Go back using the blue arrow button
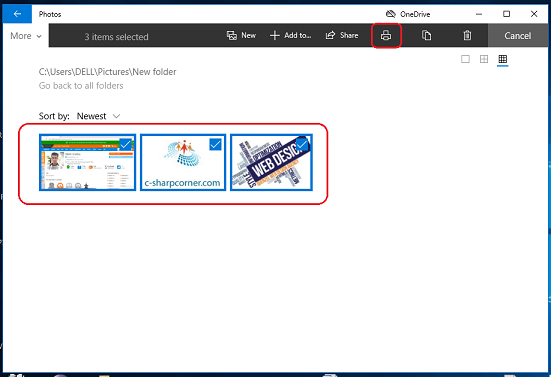This screenshot has width=551, height=377. (17, 14)
